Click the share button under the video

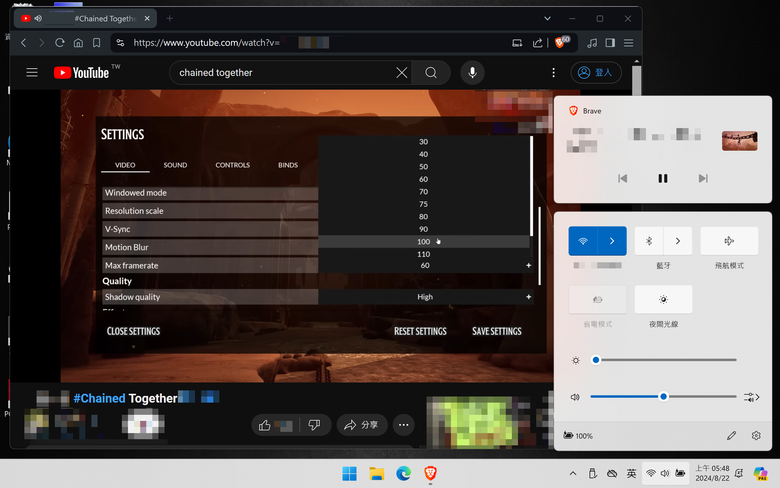362,425
